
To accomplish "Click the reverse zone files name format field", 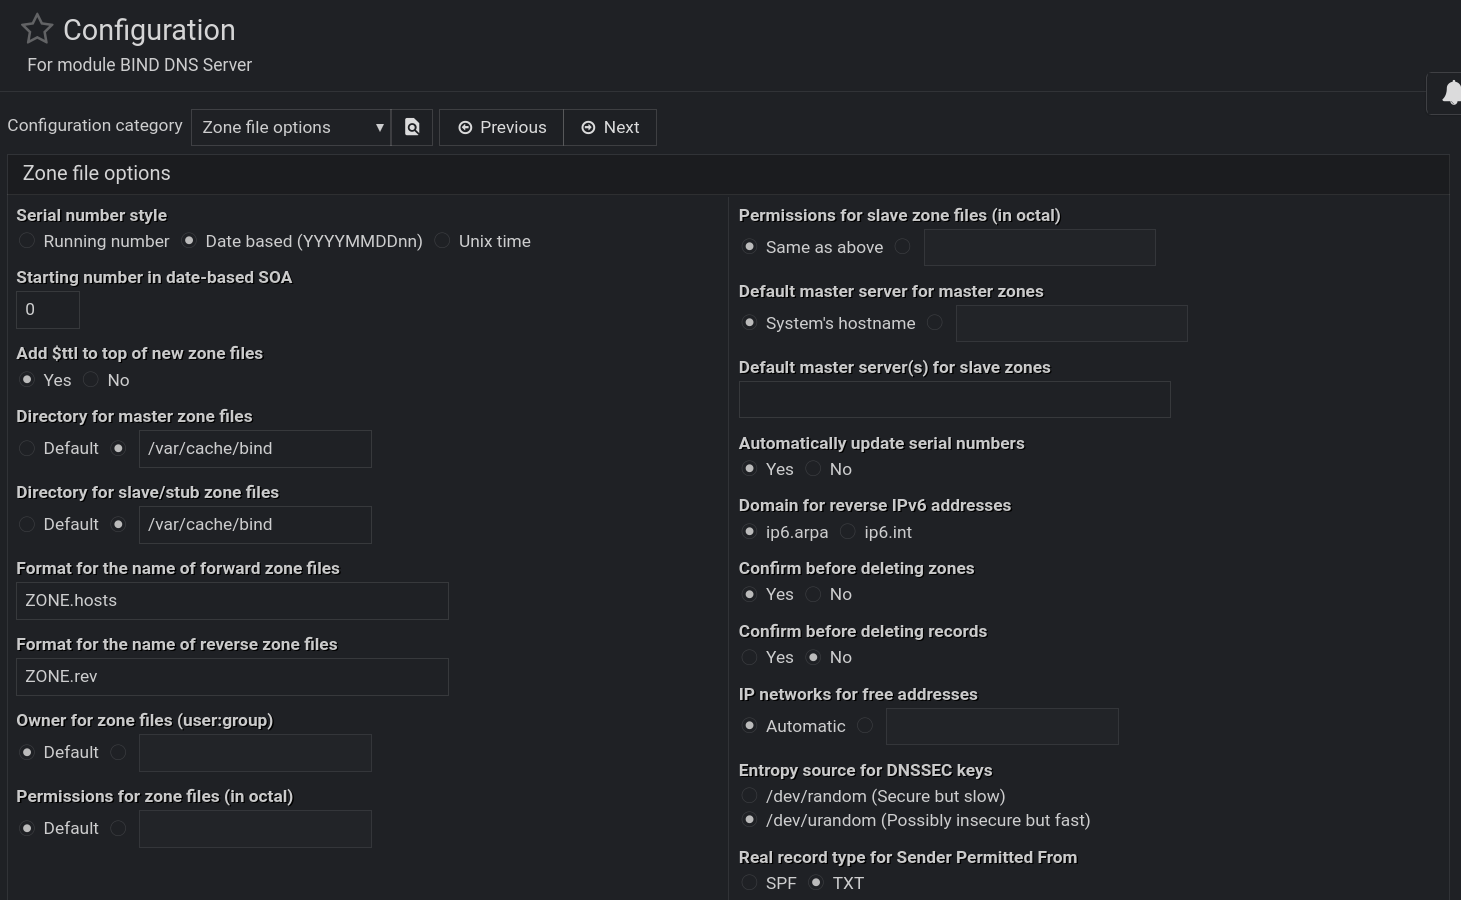I will 232,677.
